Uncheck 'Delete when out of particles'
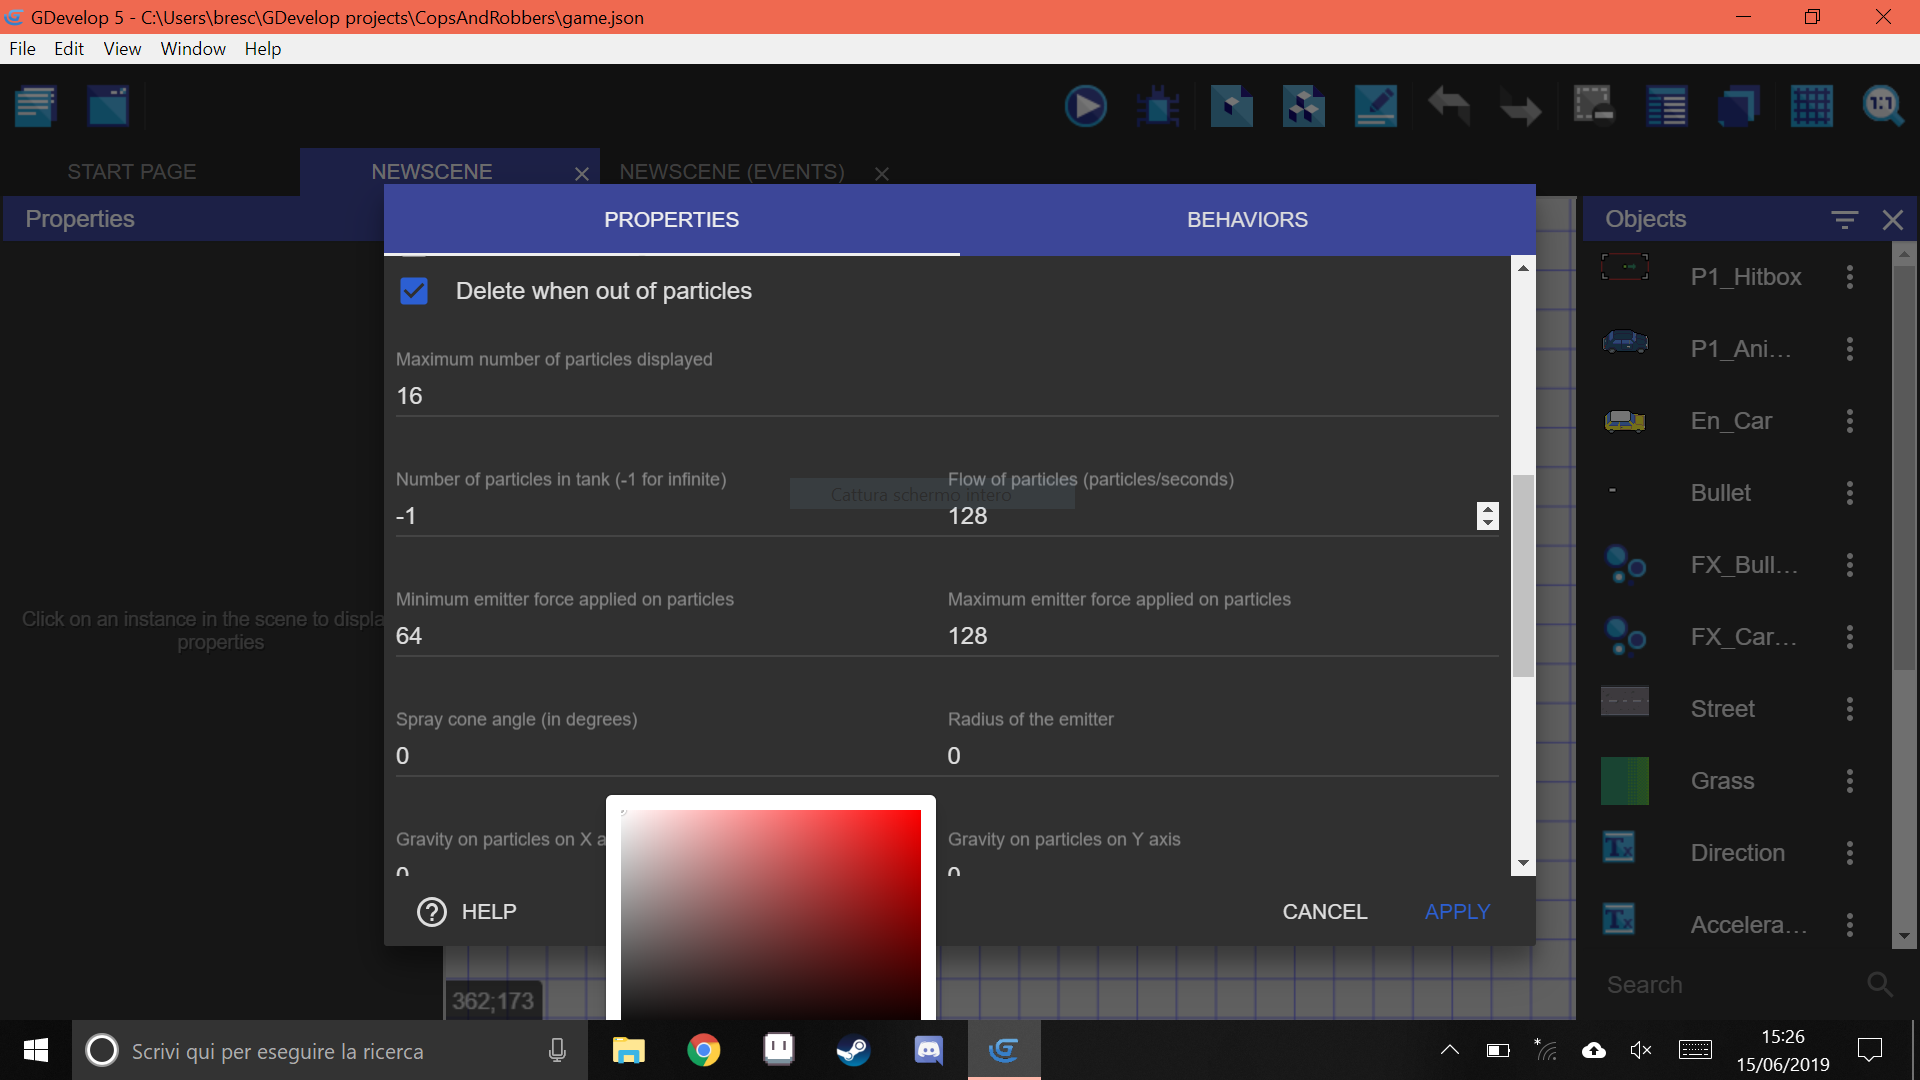The image size is (1920, 1080). [x=413, y=291]
